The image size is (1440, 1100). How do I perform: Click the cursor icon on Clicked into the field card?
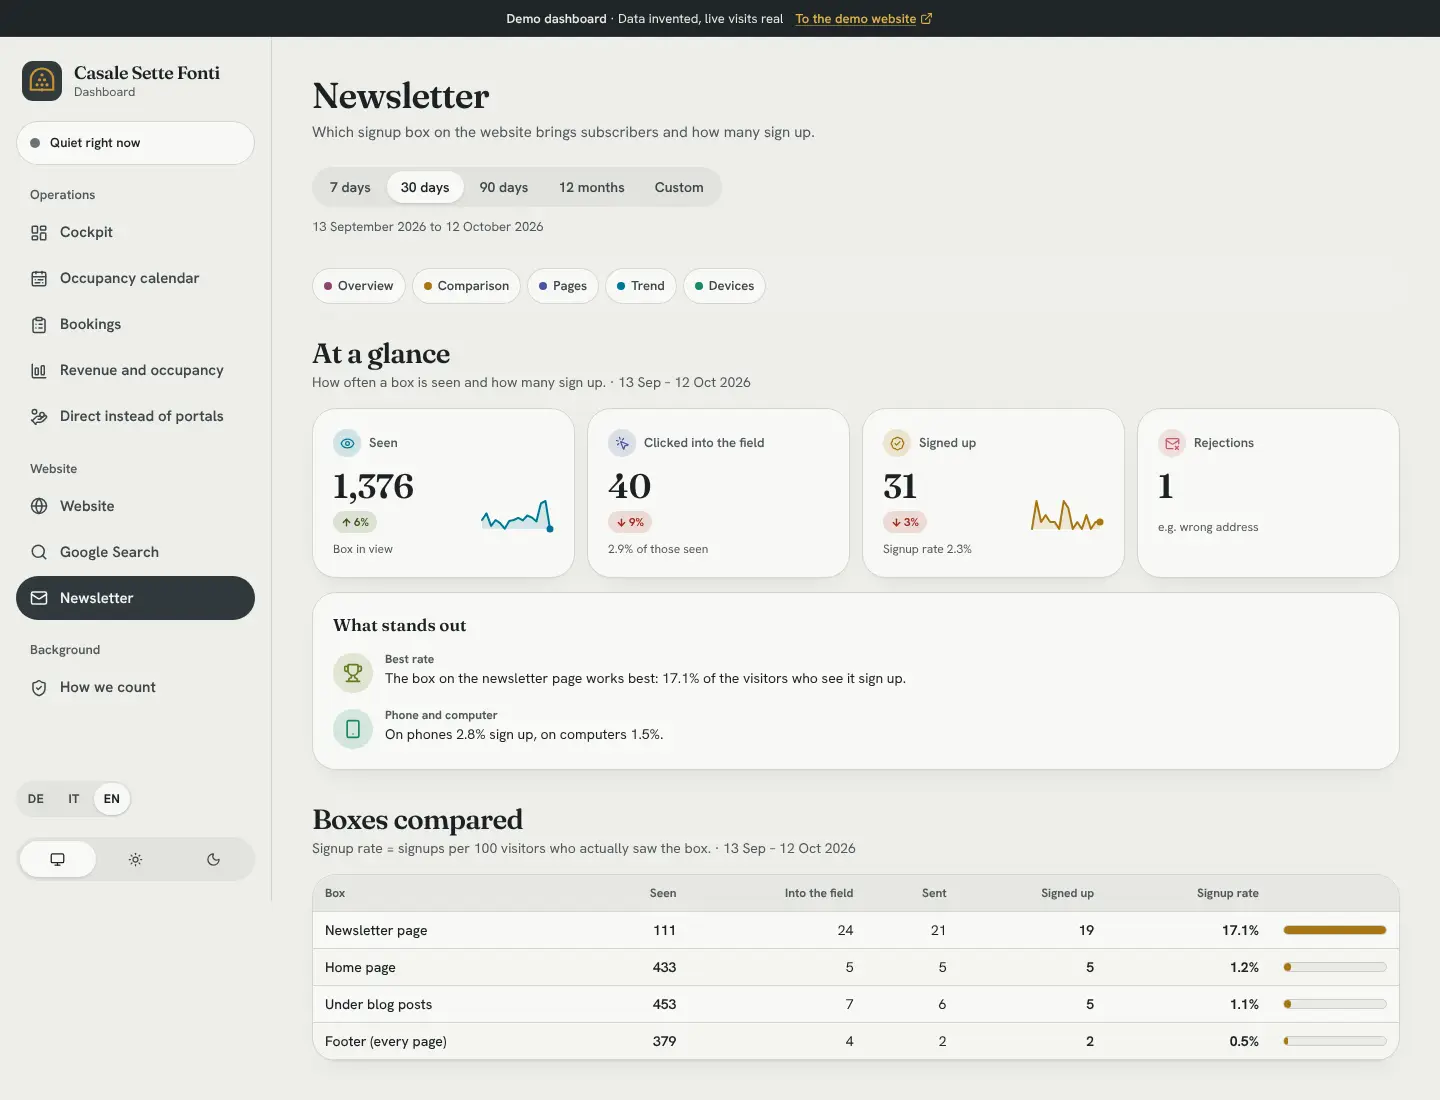tap(622, 443)
